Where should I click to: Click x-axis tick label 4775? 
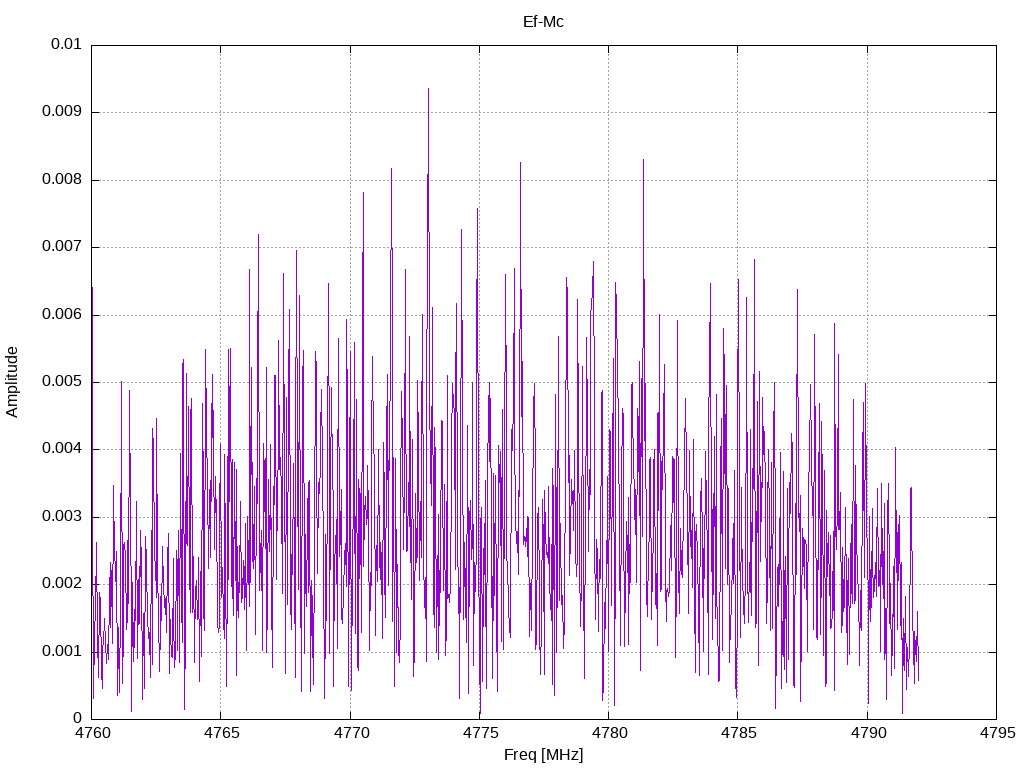(480, 733)
